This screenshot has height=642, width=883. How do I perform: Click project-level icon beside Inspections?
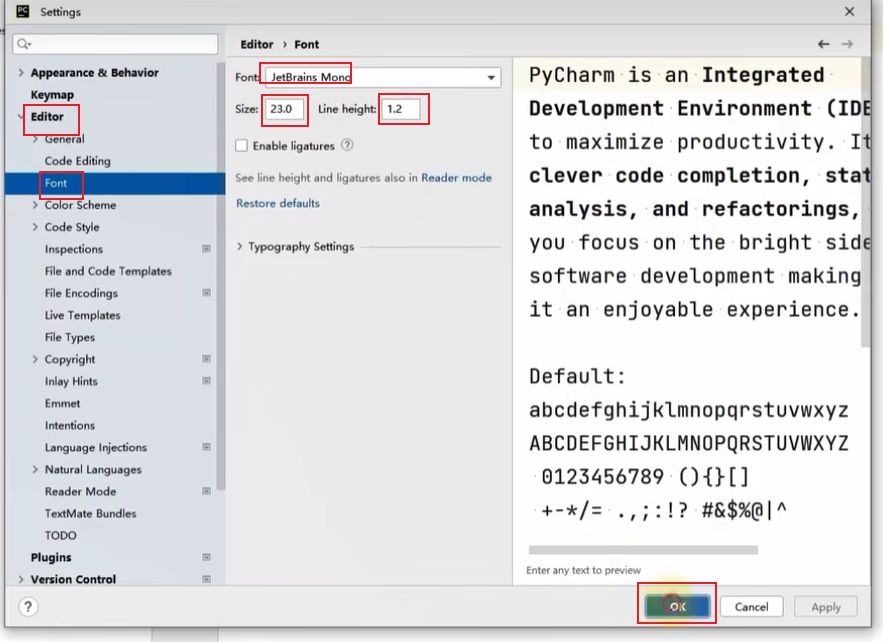[x=206, y=249]
